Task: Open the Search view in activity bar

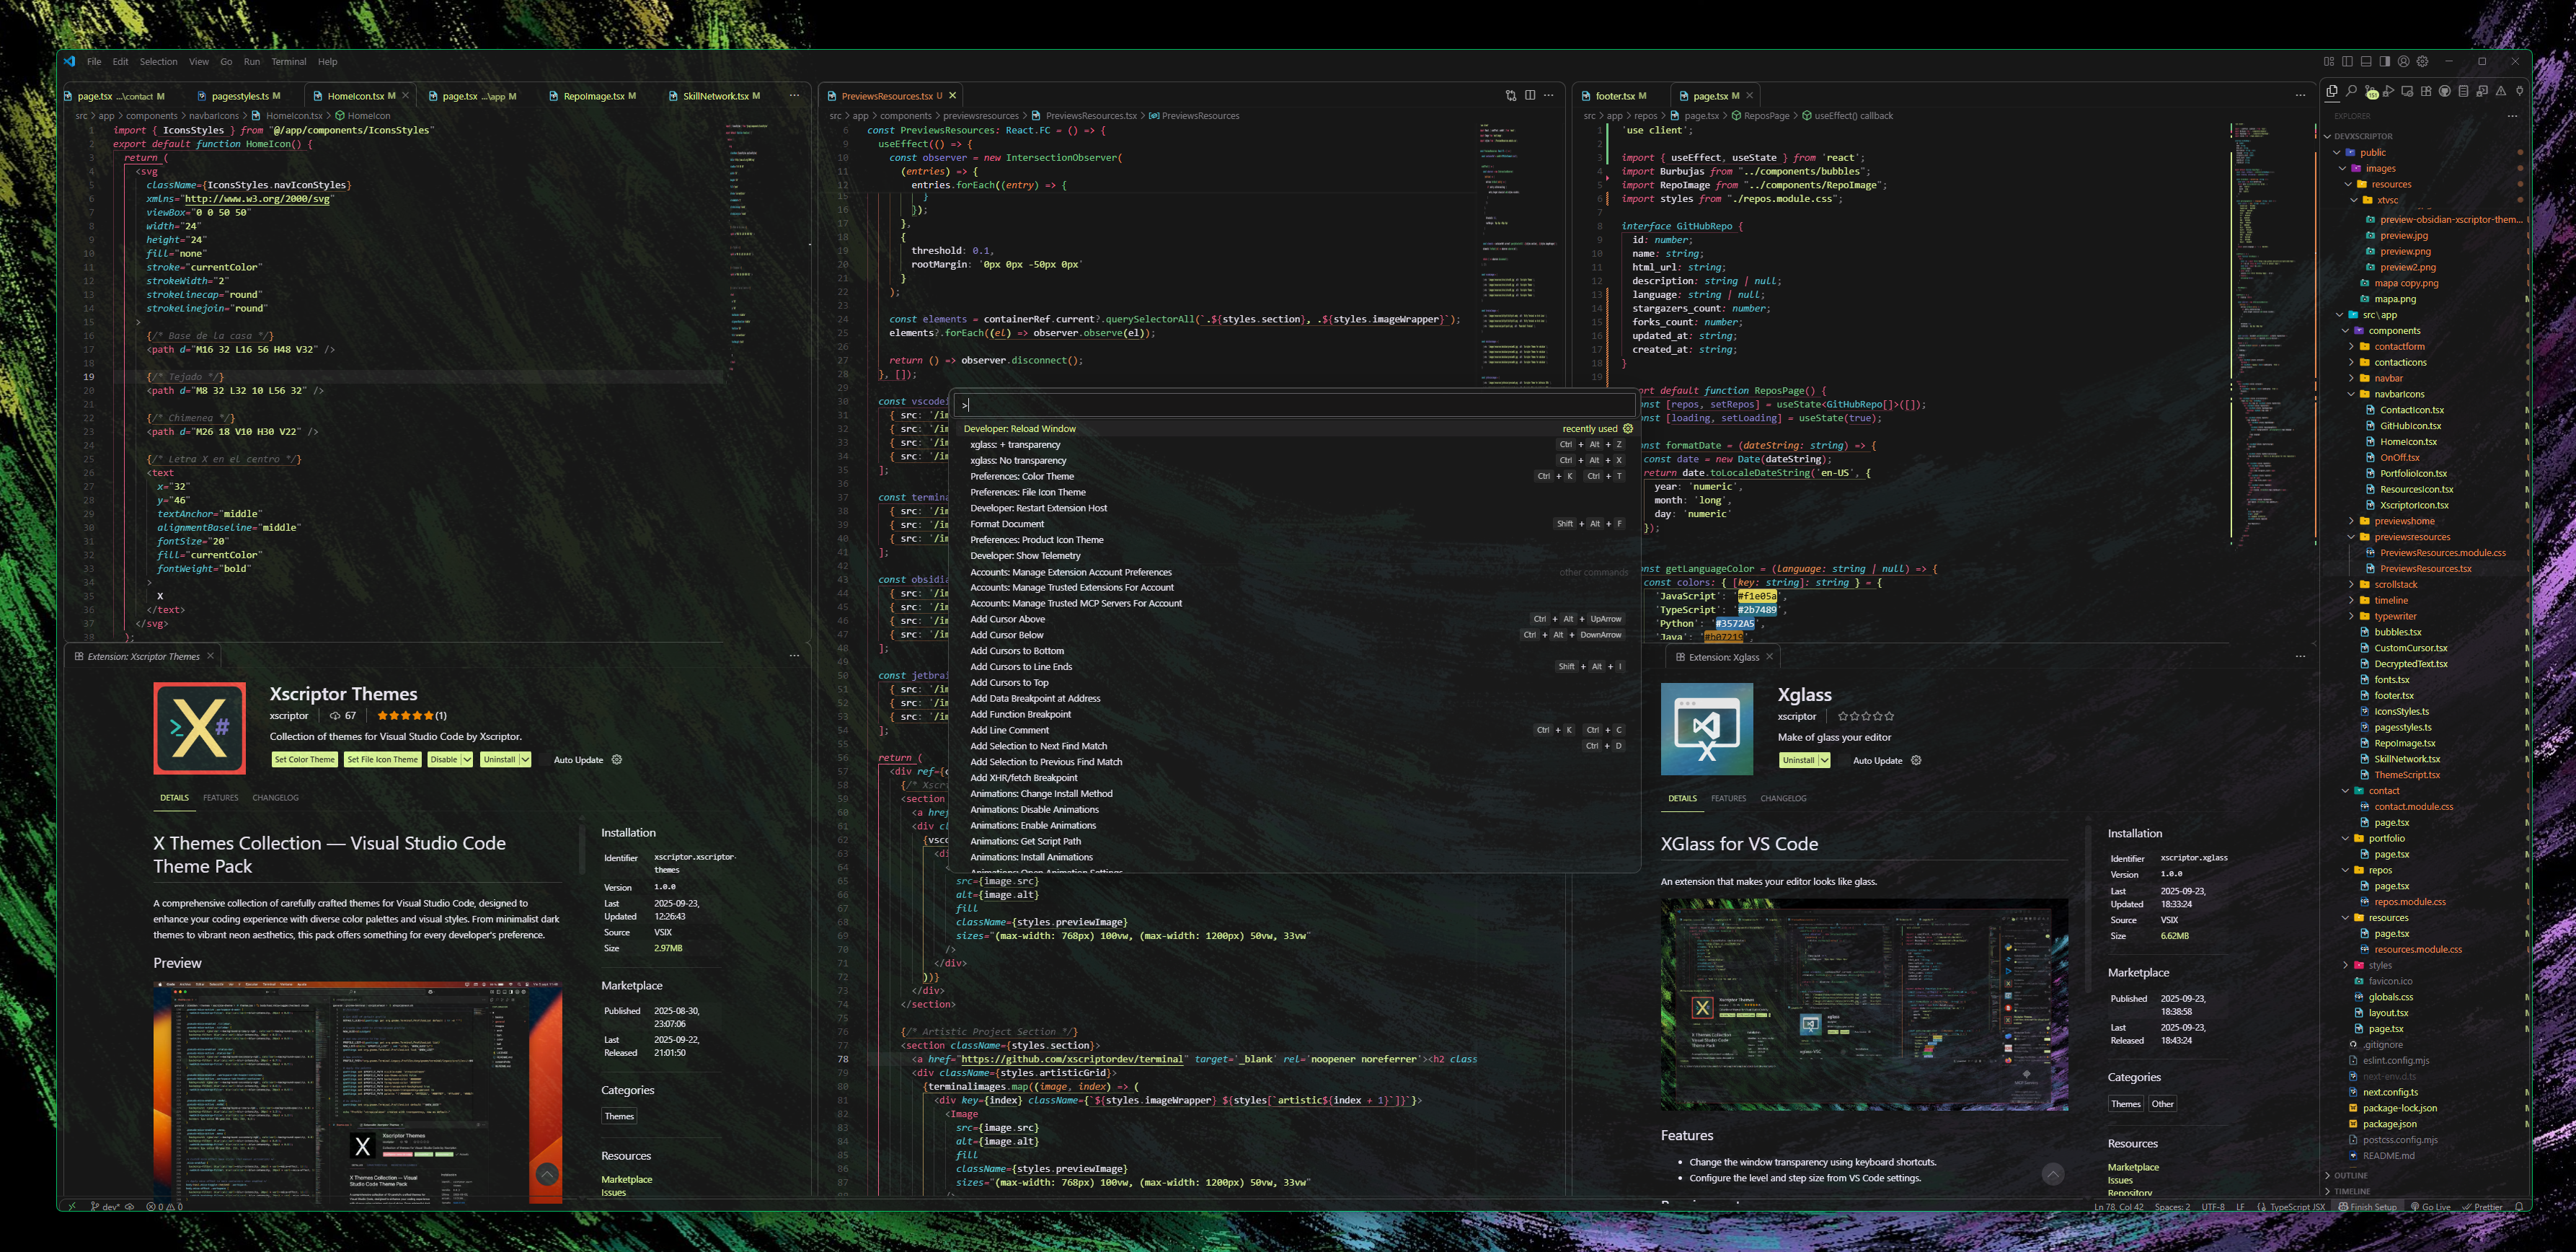Action: tap(2351, 91)
